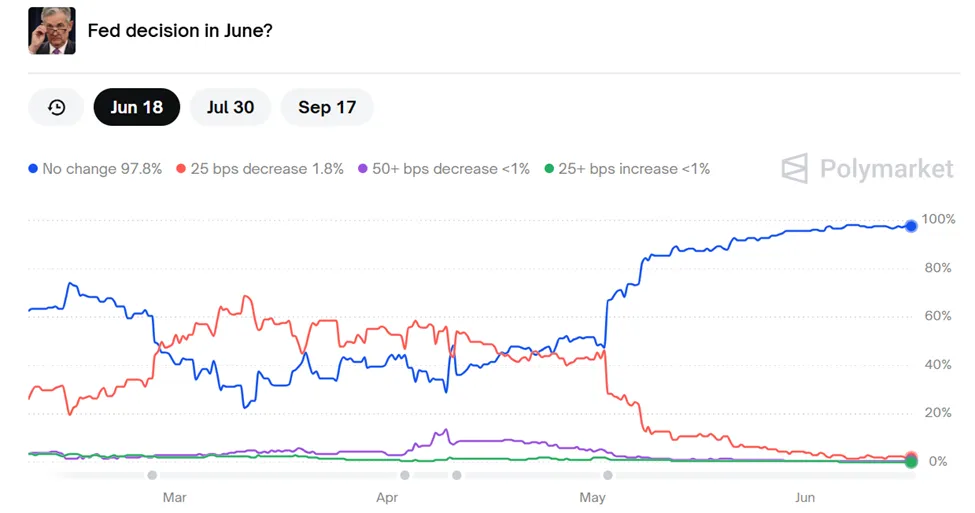This screenshot has width=975, height=513.
Task: Open the 'Fed decision in June?' title link
Action: click(180, 31)
